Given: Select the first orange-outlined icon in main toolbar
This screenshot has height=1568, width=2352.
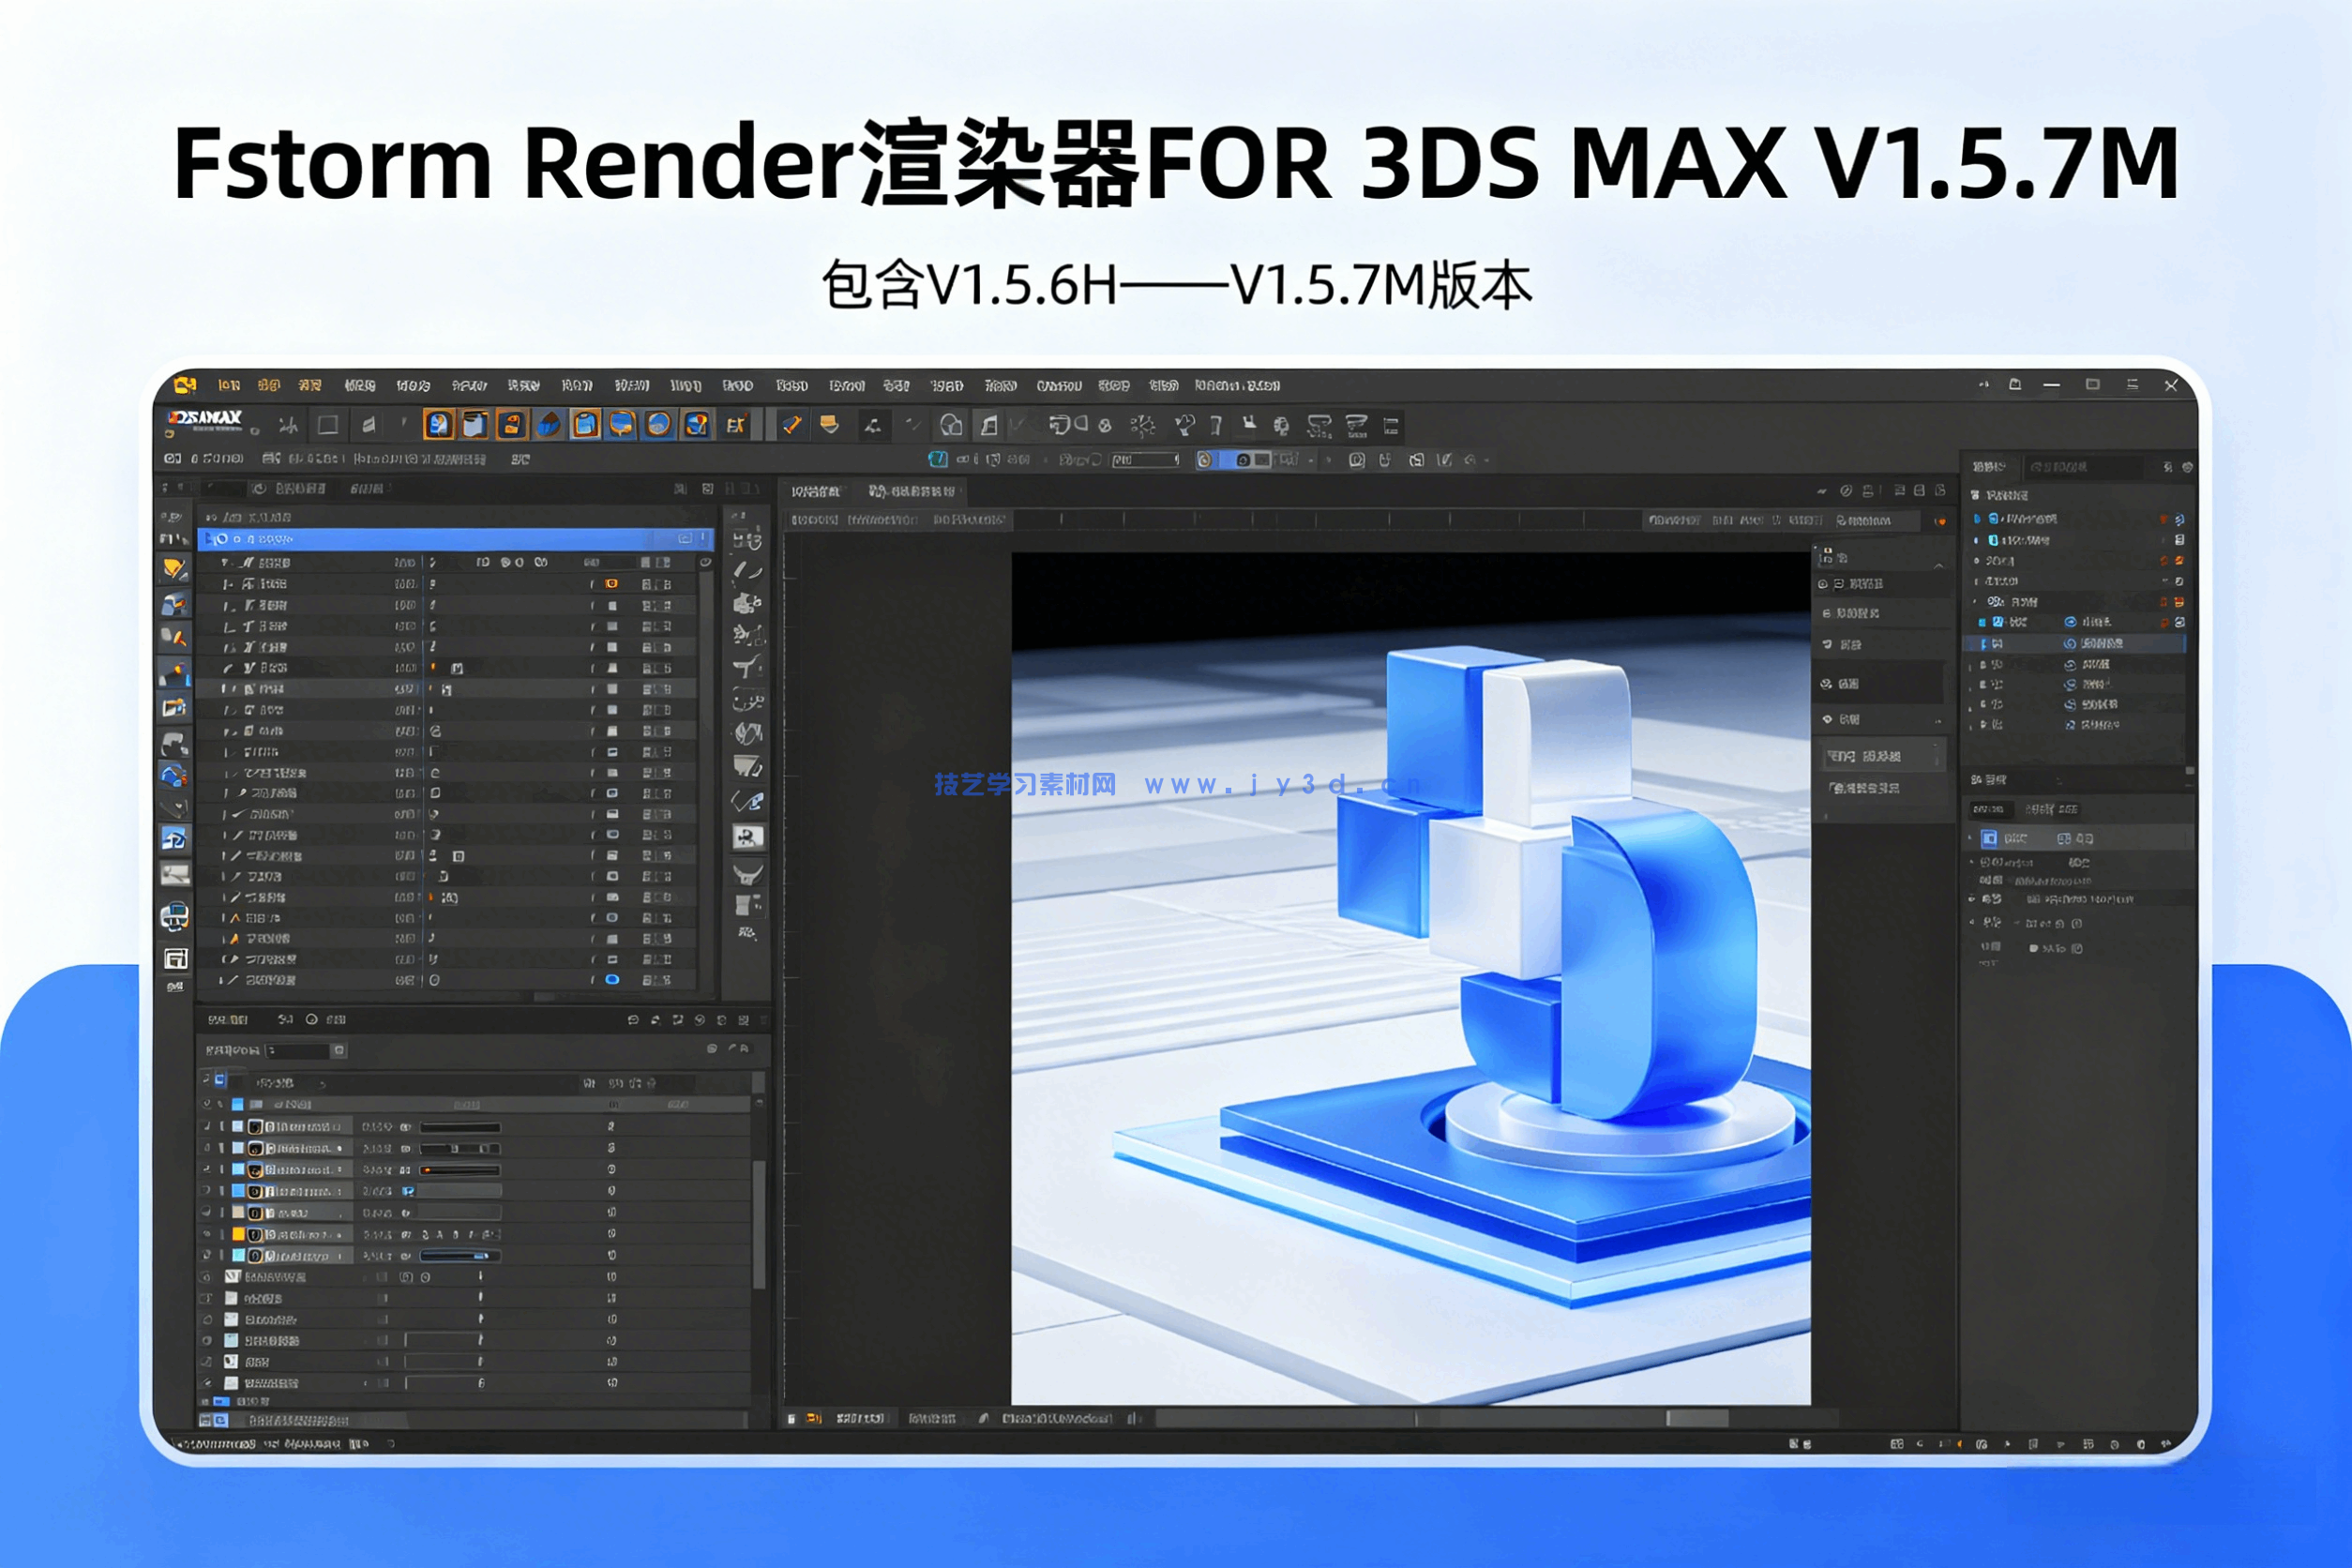Looking at the screenshot, I should [438, 425].
